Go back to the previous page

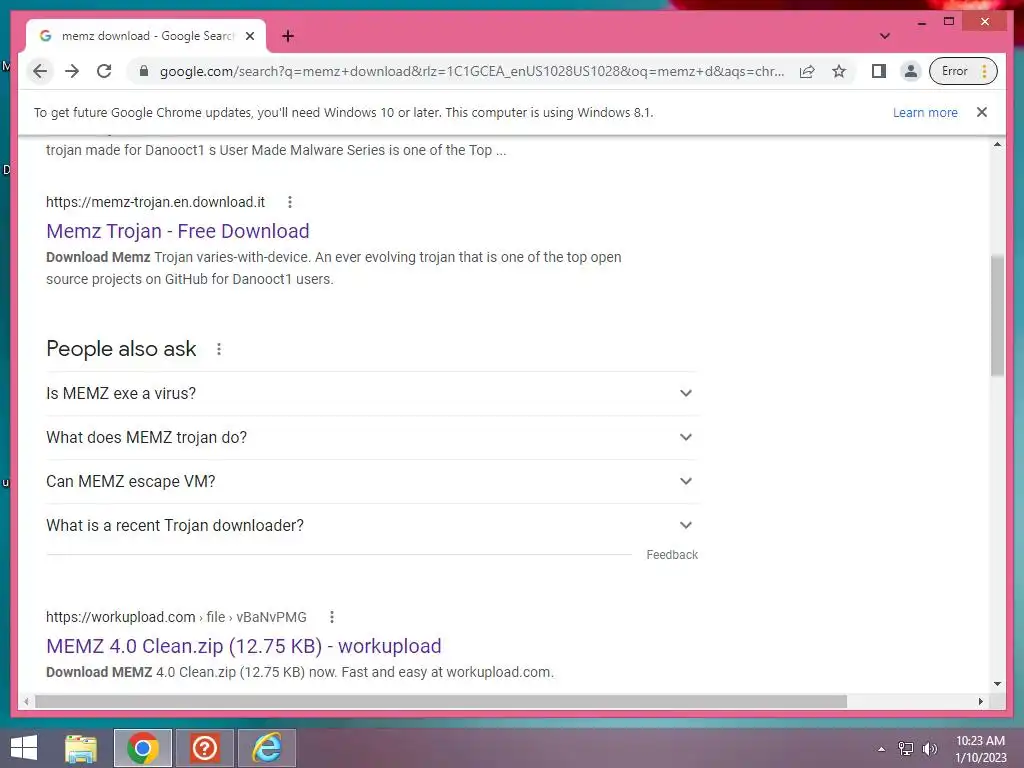40,71
